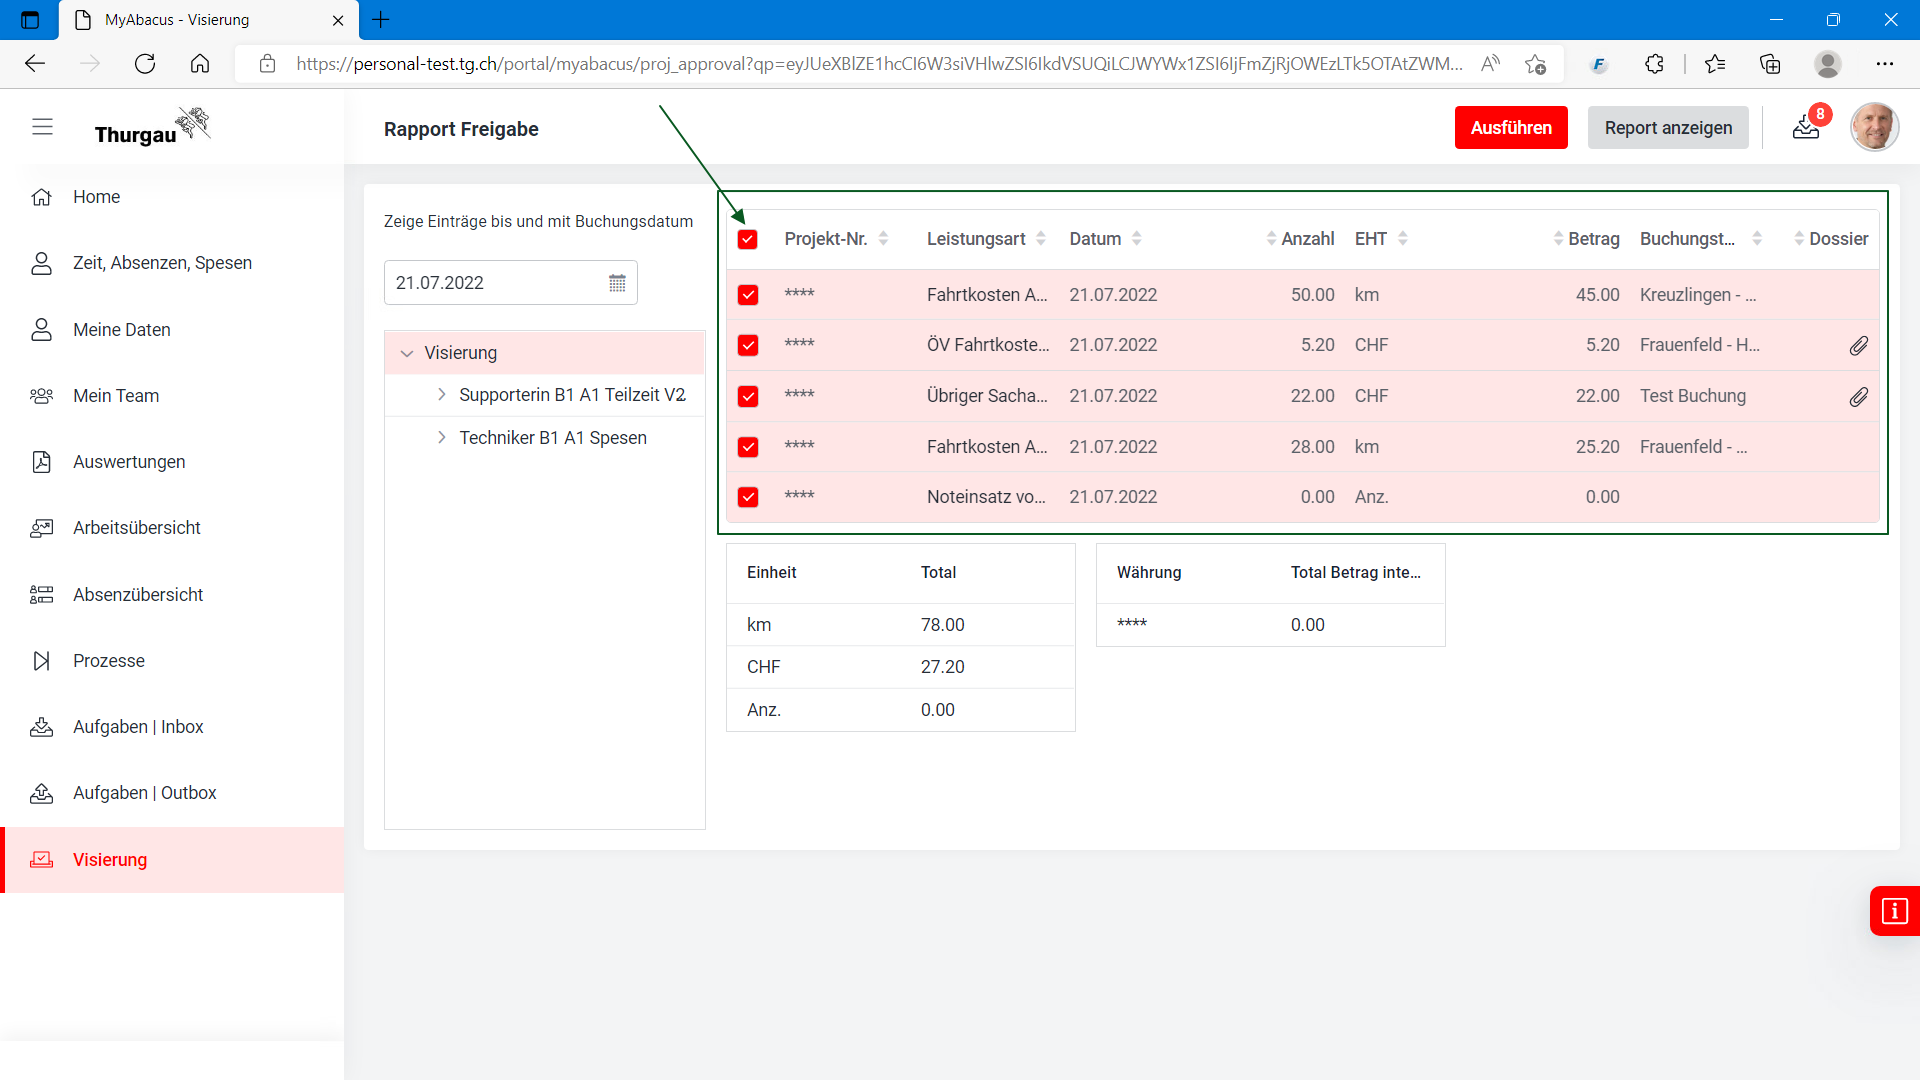Expand Techniker B1 A1 Spesen node

(441, 438)
